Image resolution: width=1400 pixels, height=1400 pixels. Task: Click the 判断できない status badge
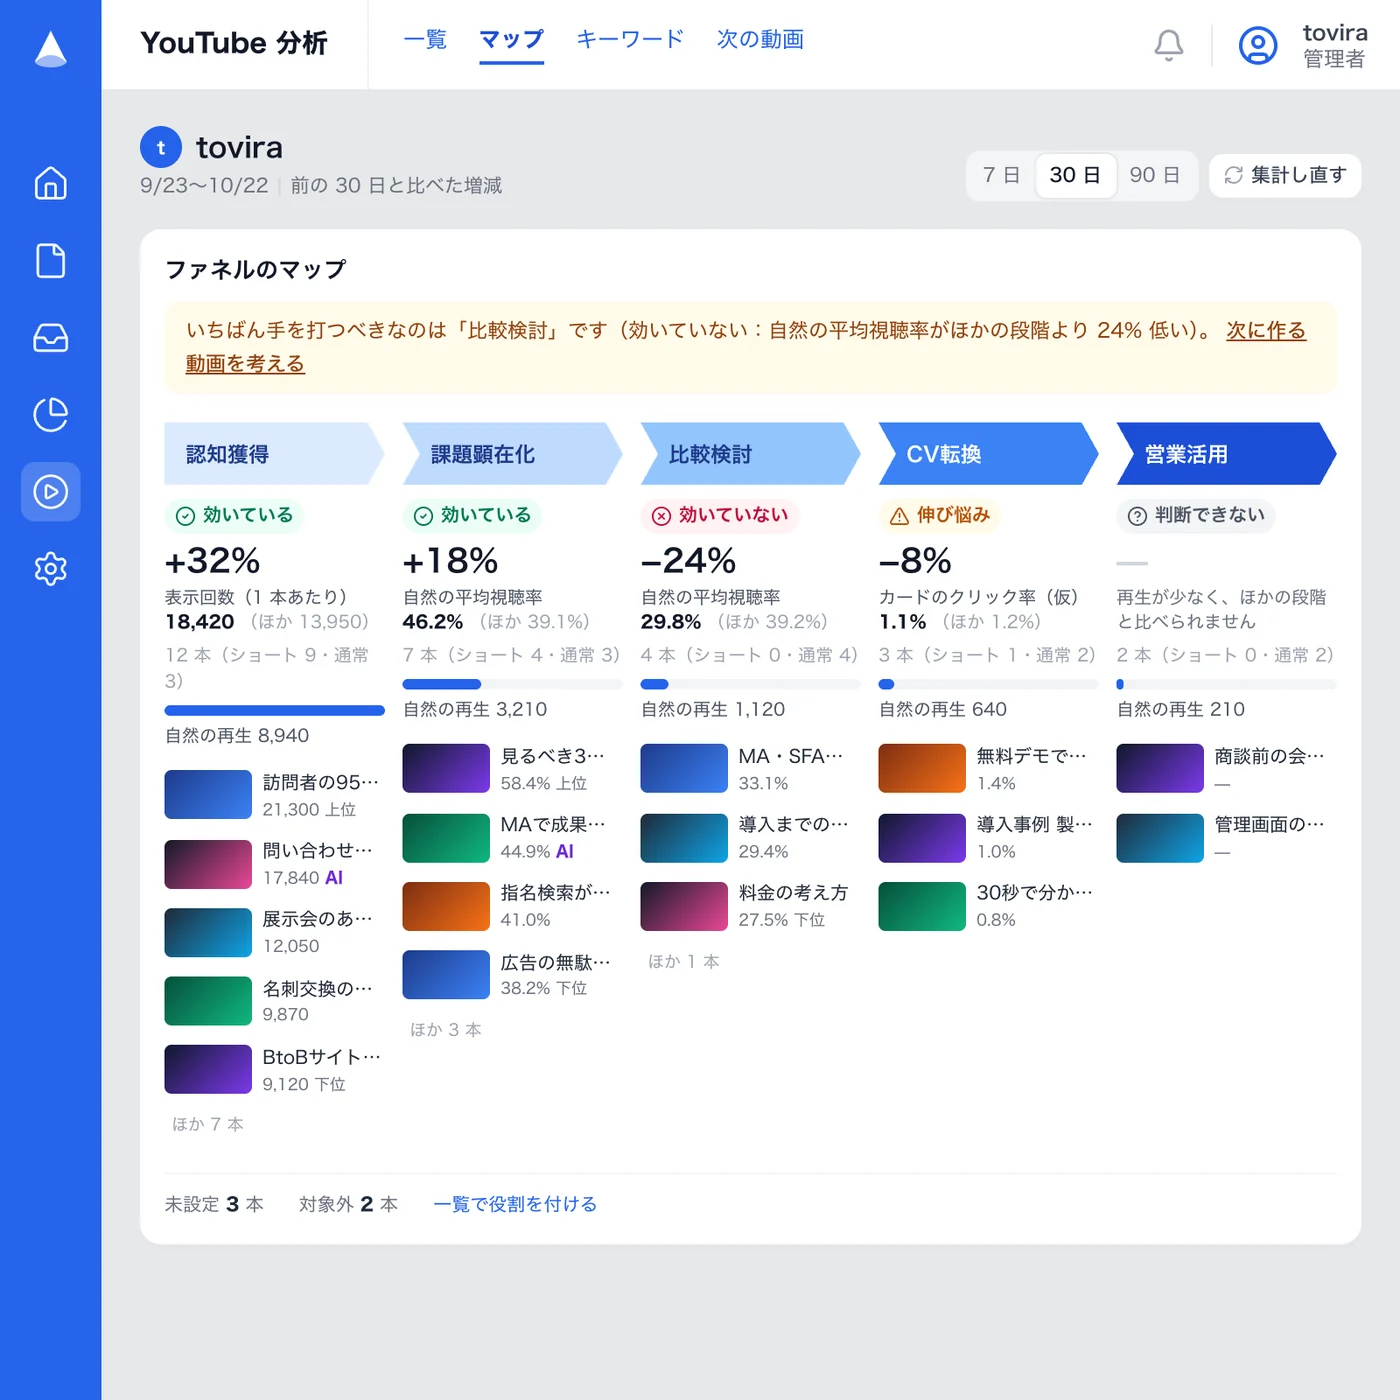[x=1196, y=515]
